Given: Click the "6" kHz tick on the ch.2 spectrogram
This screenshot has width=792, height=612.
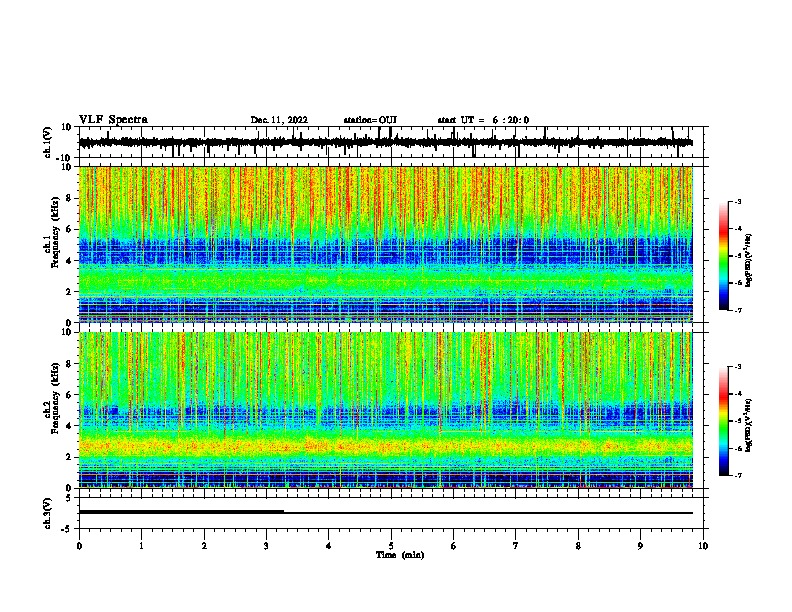Looking at the screenshot, I should (x=69, y=394).
